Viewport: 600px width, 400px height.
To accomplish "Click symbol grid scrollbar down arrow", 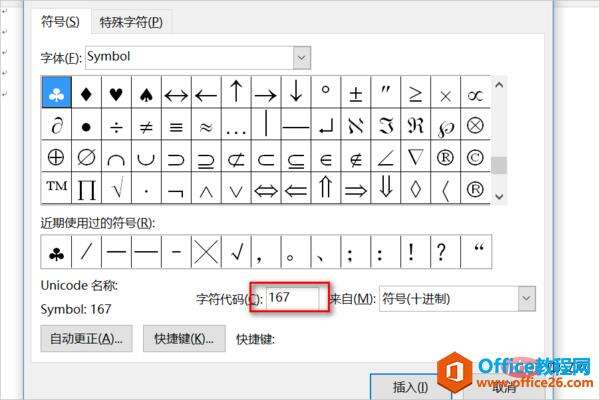I will 499,196.
